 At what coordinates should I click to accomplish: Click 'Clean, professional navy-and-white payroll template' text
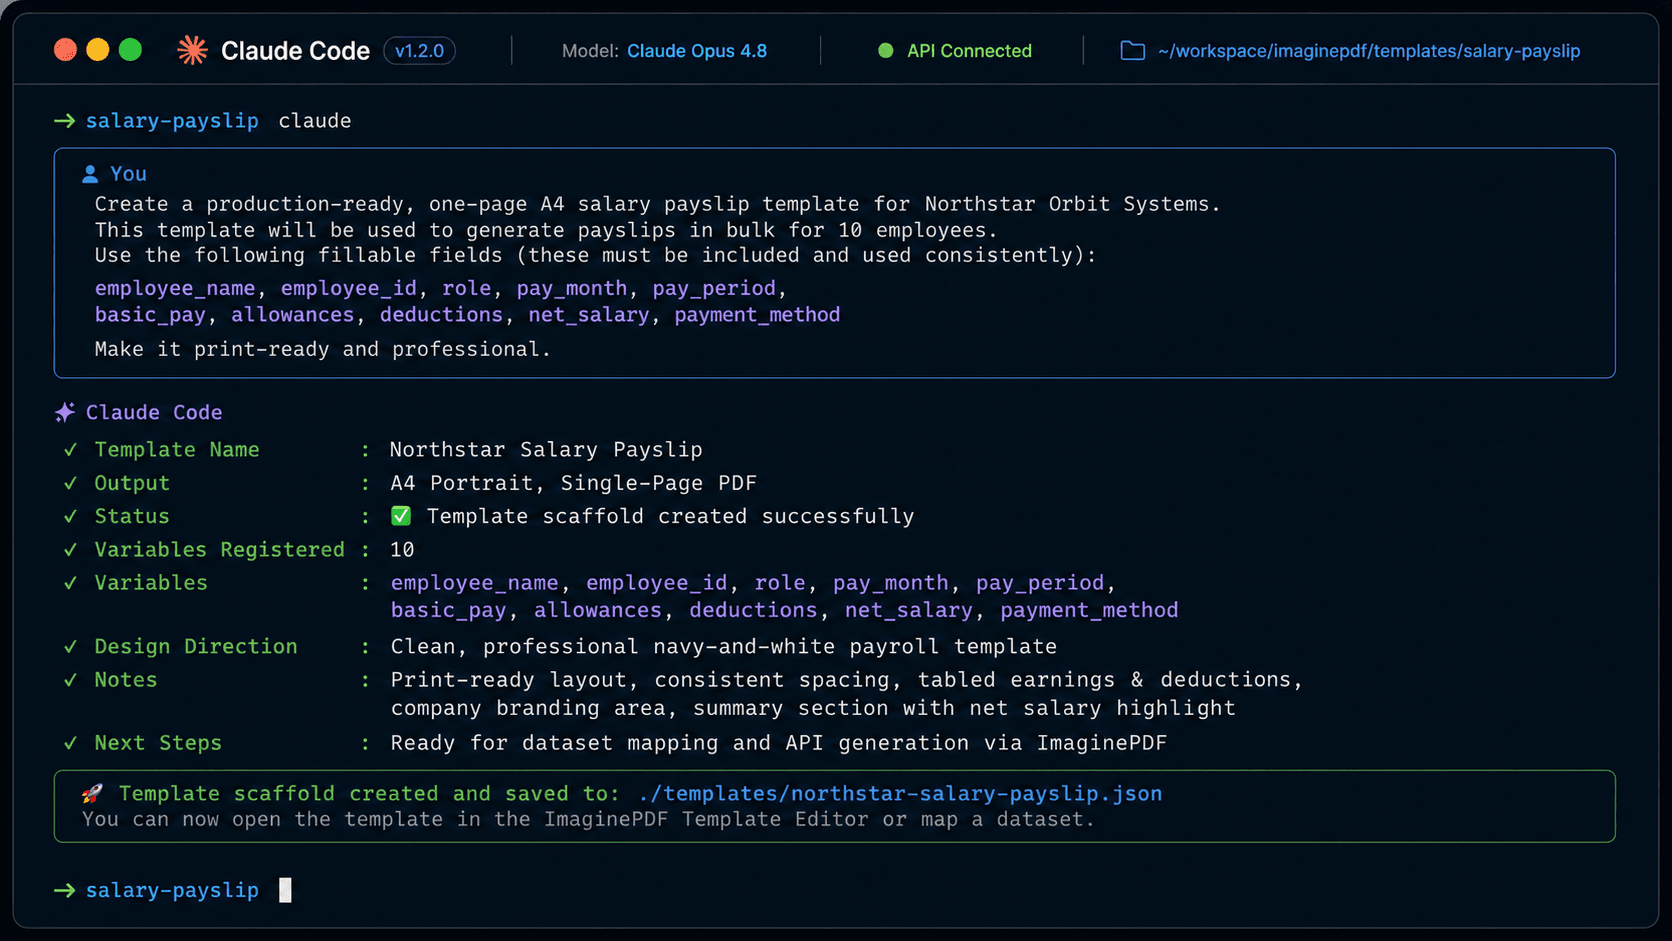(724, 647)
